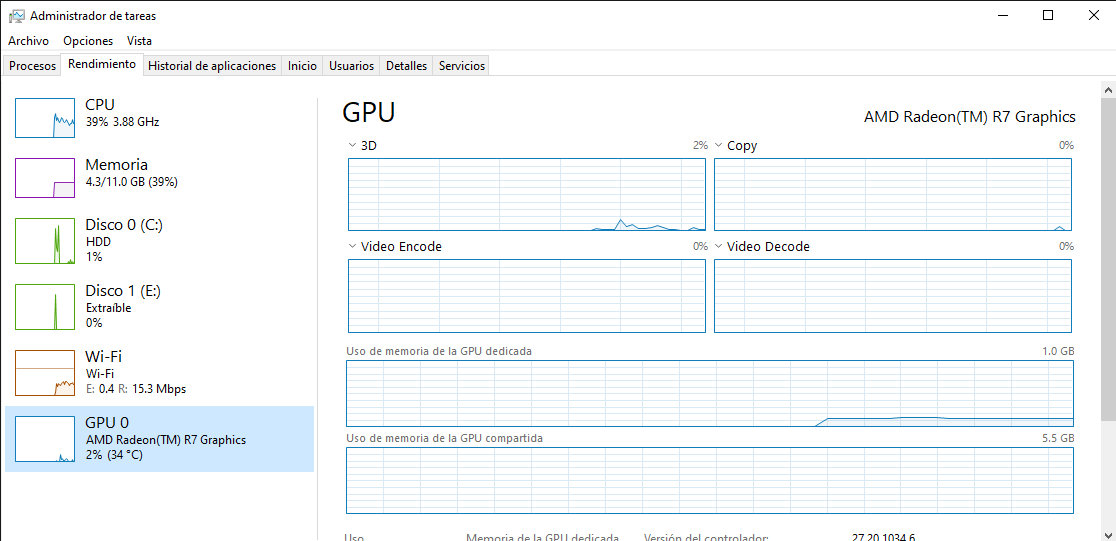Select the Wi-Fi throughput graph thumbnail
Image resolution: width=1116 pixels, height=541 pixels.
point(45,373)
